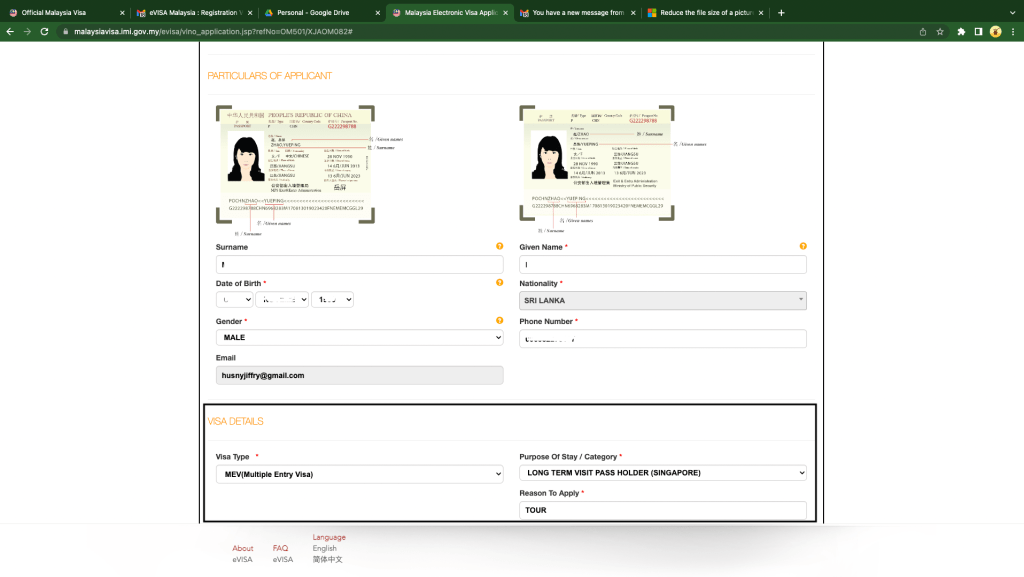Screen dimensions: 1024x577
Task: Open the Visa Type dropdown
Action: 360,474
